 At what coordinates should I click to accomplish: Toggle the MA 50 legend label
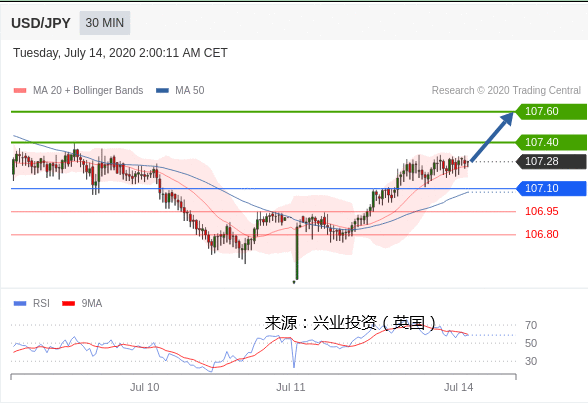coord(190,90)
